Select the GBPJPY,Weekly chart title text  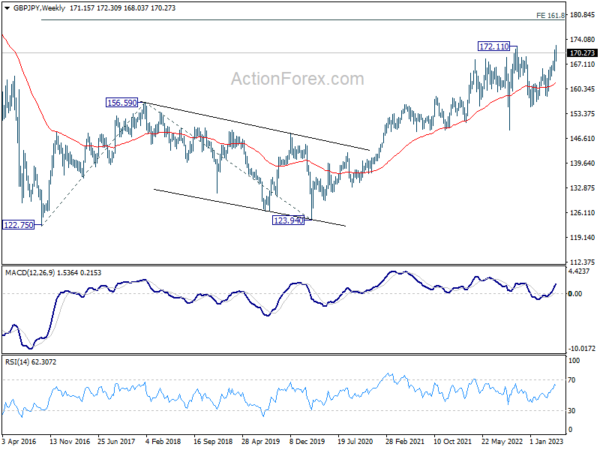pos(39,8)
